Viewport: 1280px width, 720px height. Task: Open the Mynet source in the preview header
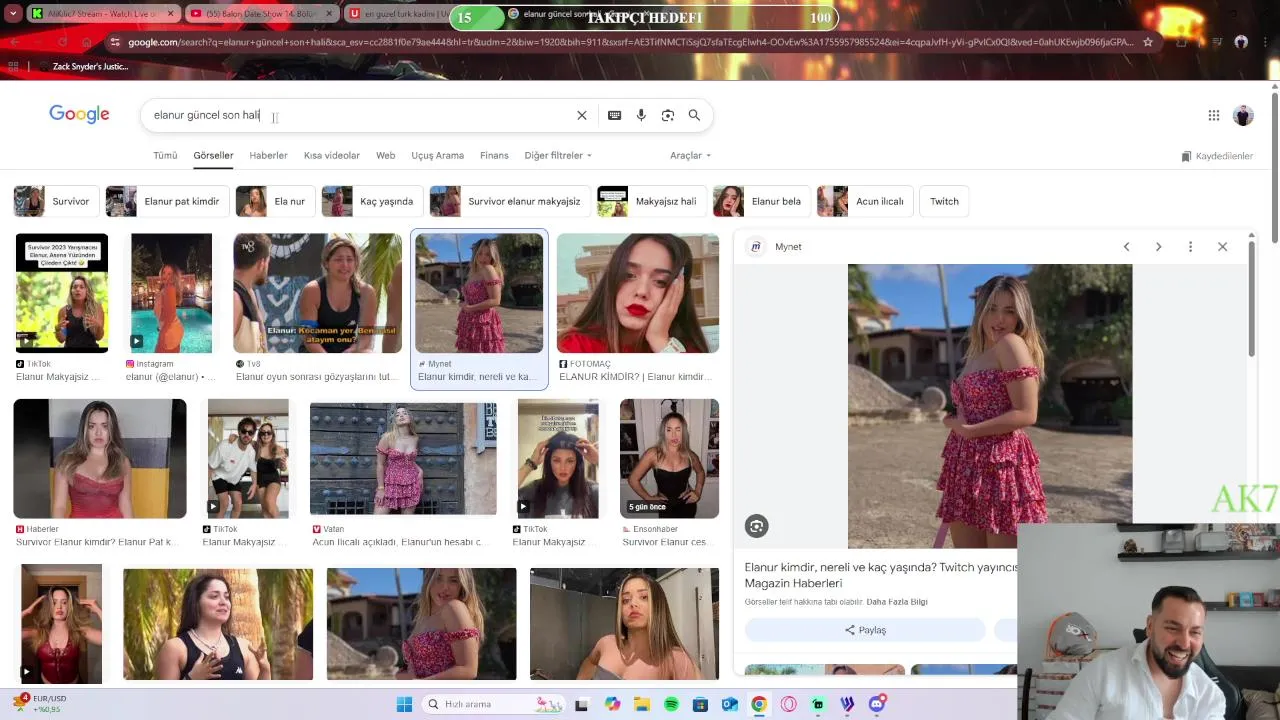tap(776, 247)
